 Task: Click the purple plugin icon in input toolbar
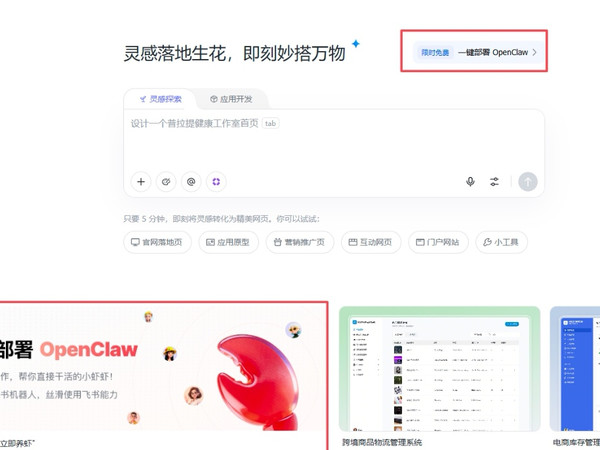click(216, 181)
